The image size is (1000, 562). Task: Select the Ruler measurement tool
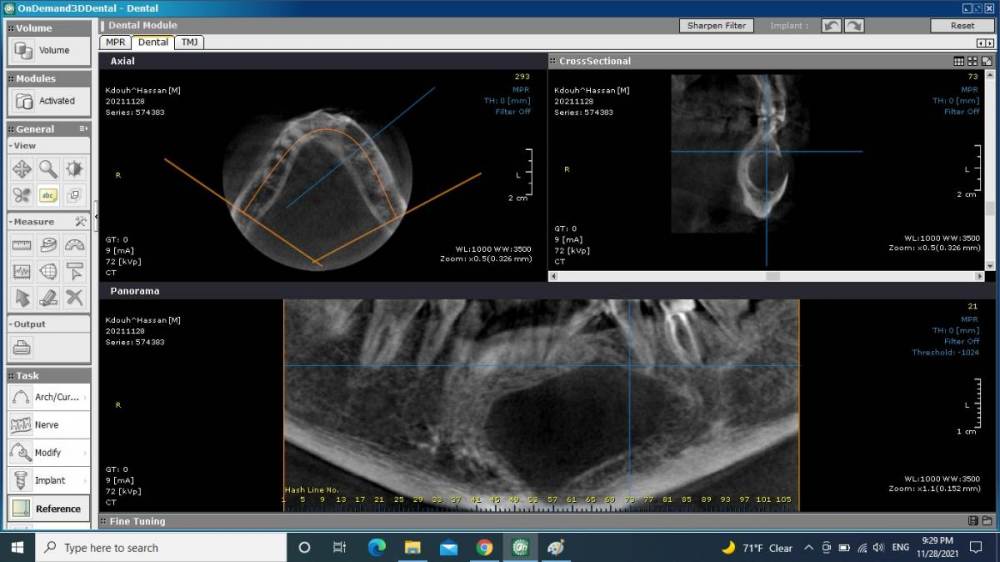(x=22, y=245)
